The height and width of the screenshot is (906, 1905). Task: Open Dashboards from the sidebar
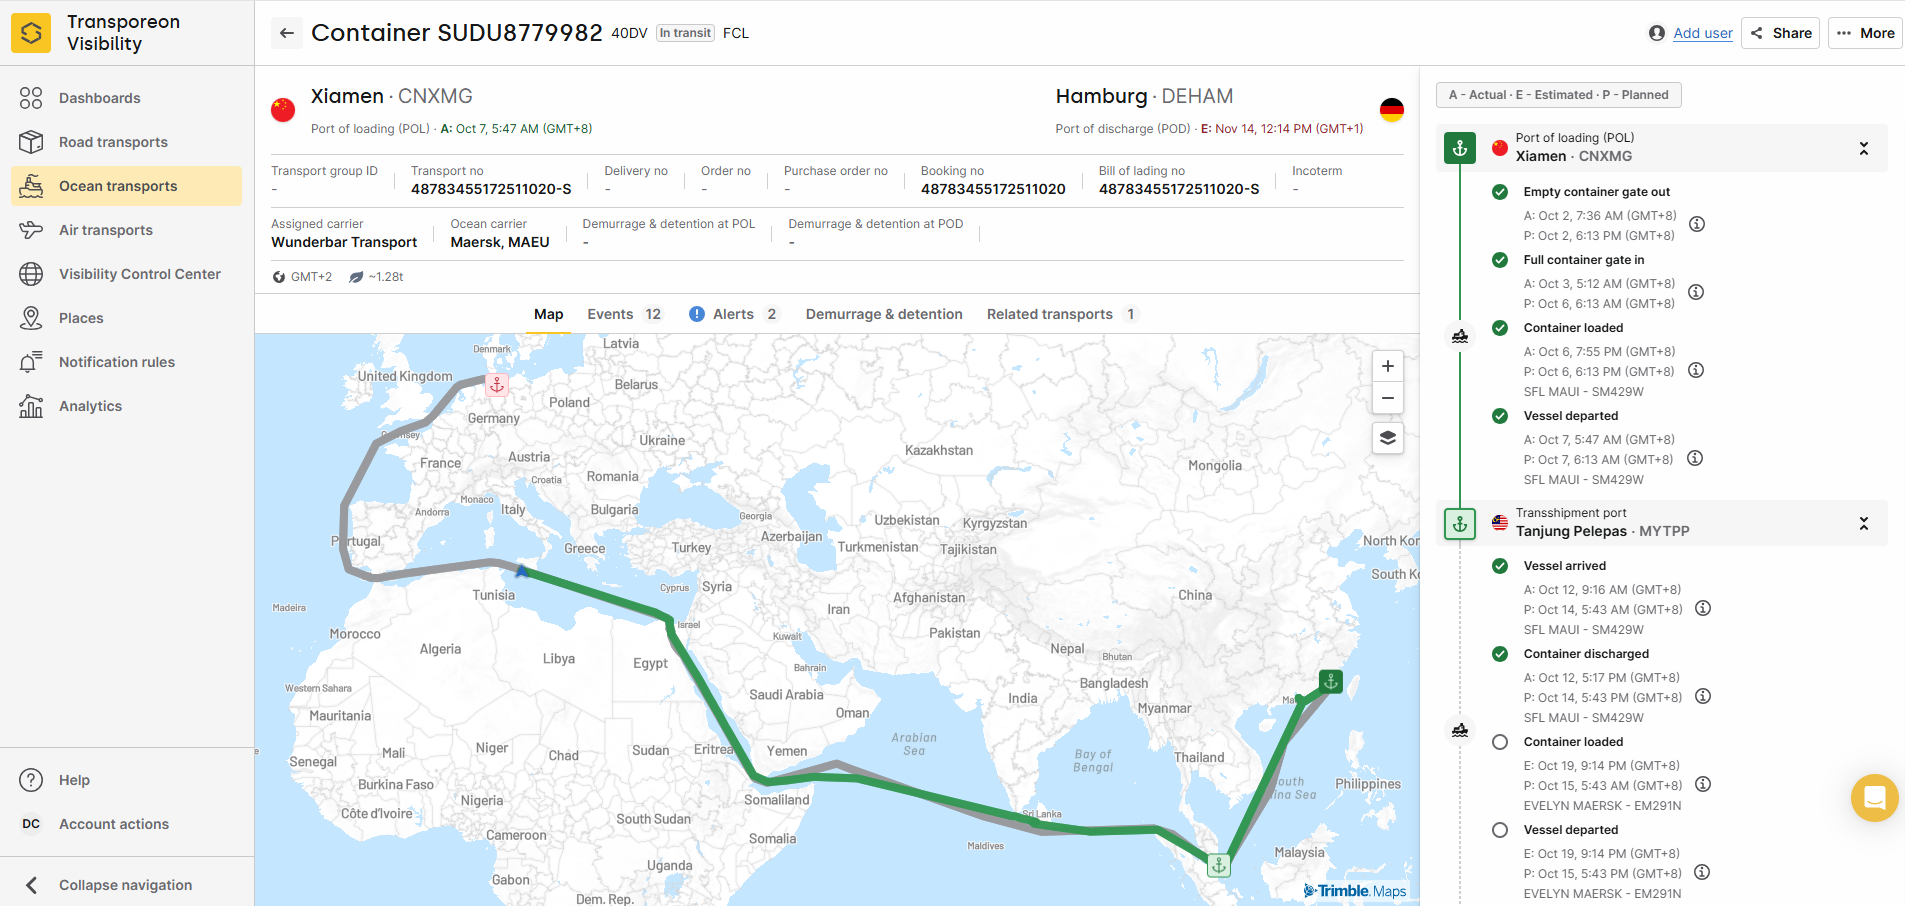[127, 98]
